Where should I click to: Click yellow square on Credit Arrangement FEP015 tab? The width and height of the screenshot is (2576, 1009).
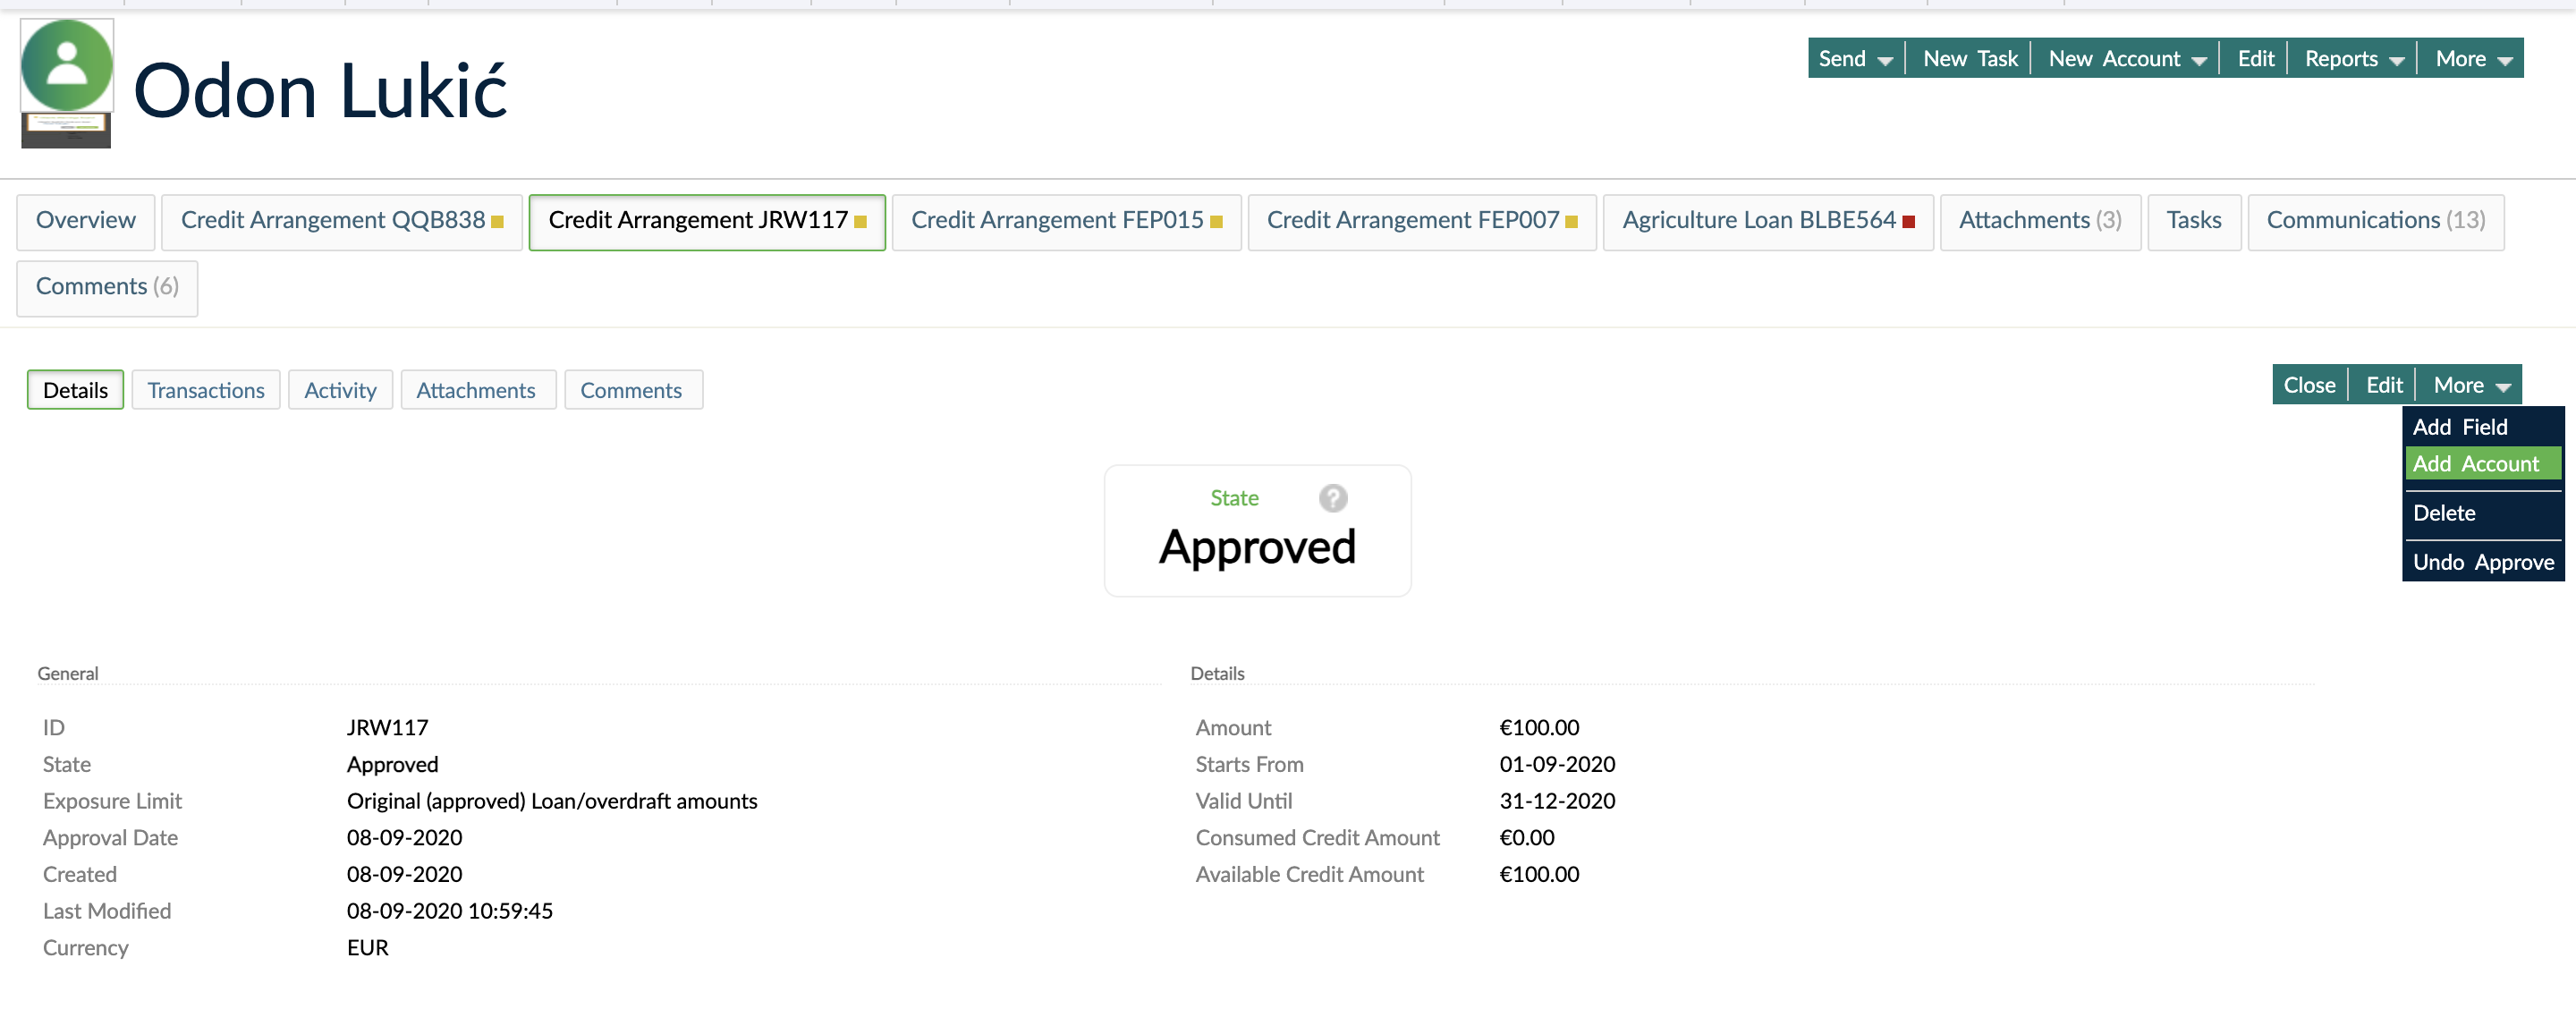pyautogui.click(x=1216, y=223)
